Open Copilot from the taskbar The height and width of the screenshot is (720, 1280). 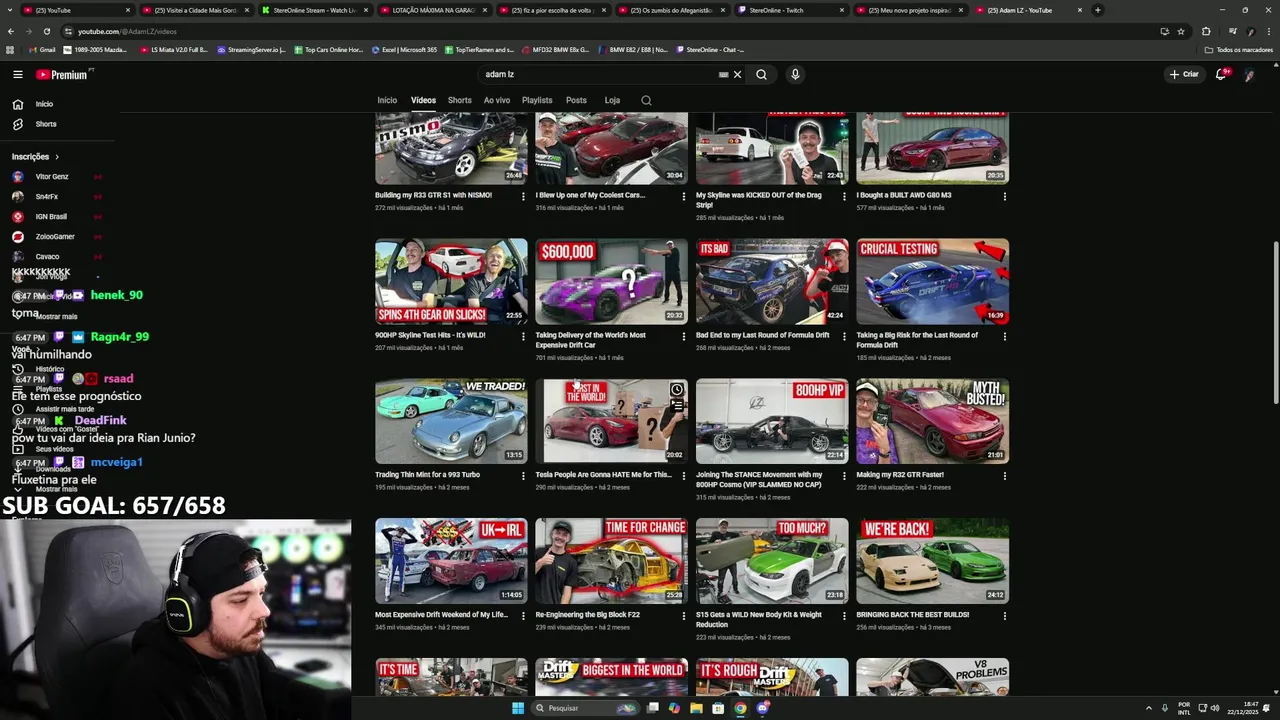(674, 708)
